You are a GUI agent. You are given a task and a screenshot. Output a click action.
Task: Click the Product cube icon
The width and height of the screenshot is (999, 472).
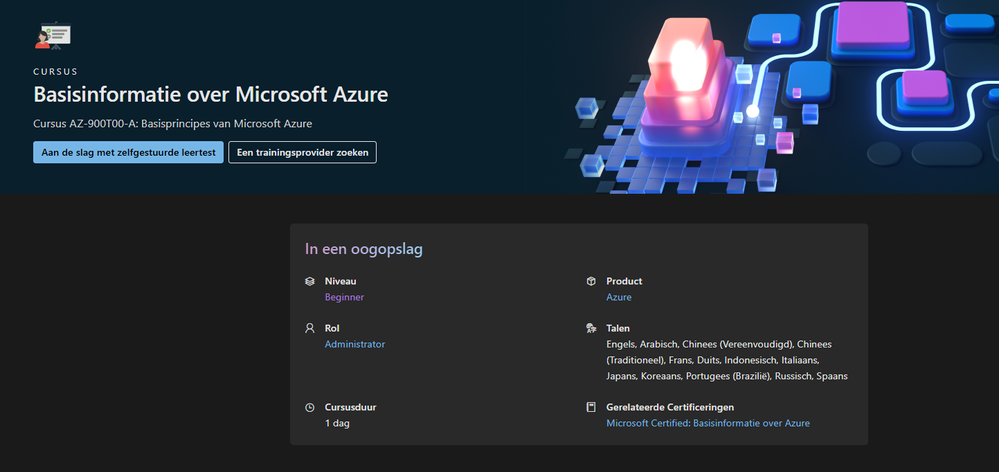(x=591, y=281)
